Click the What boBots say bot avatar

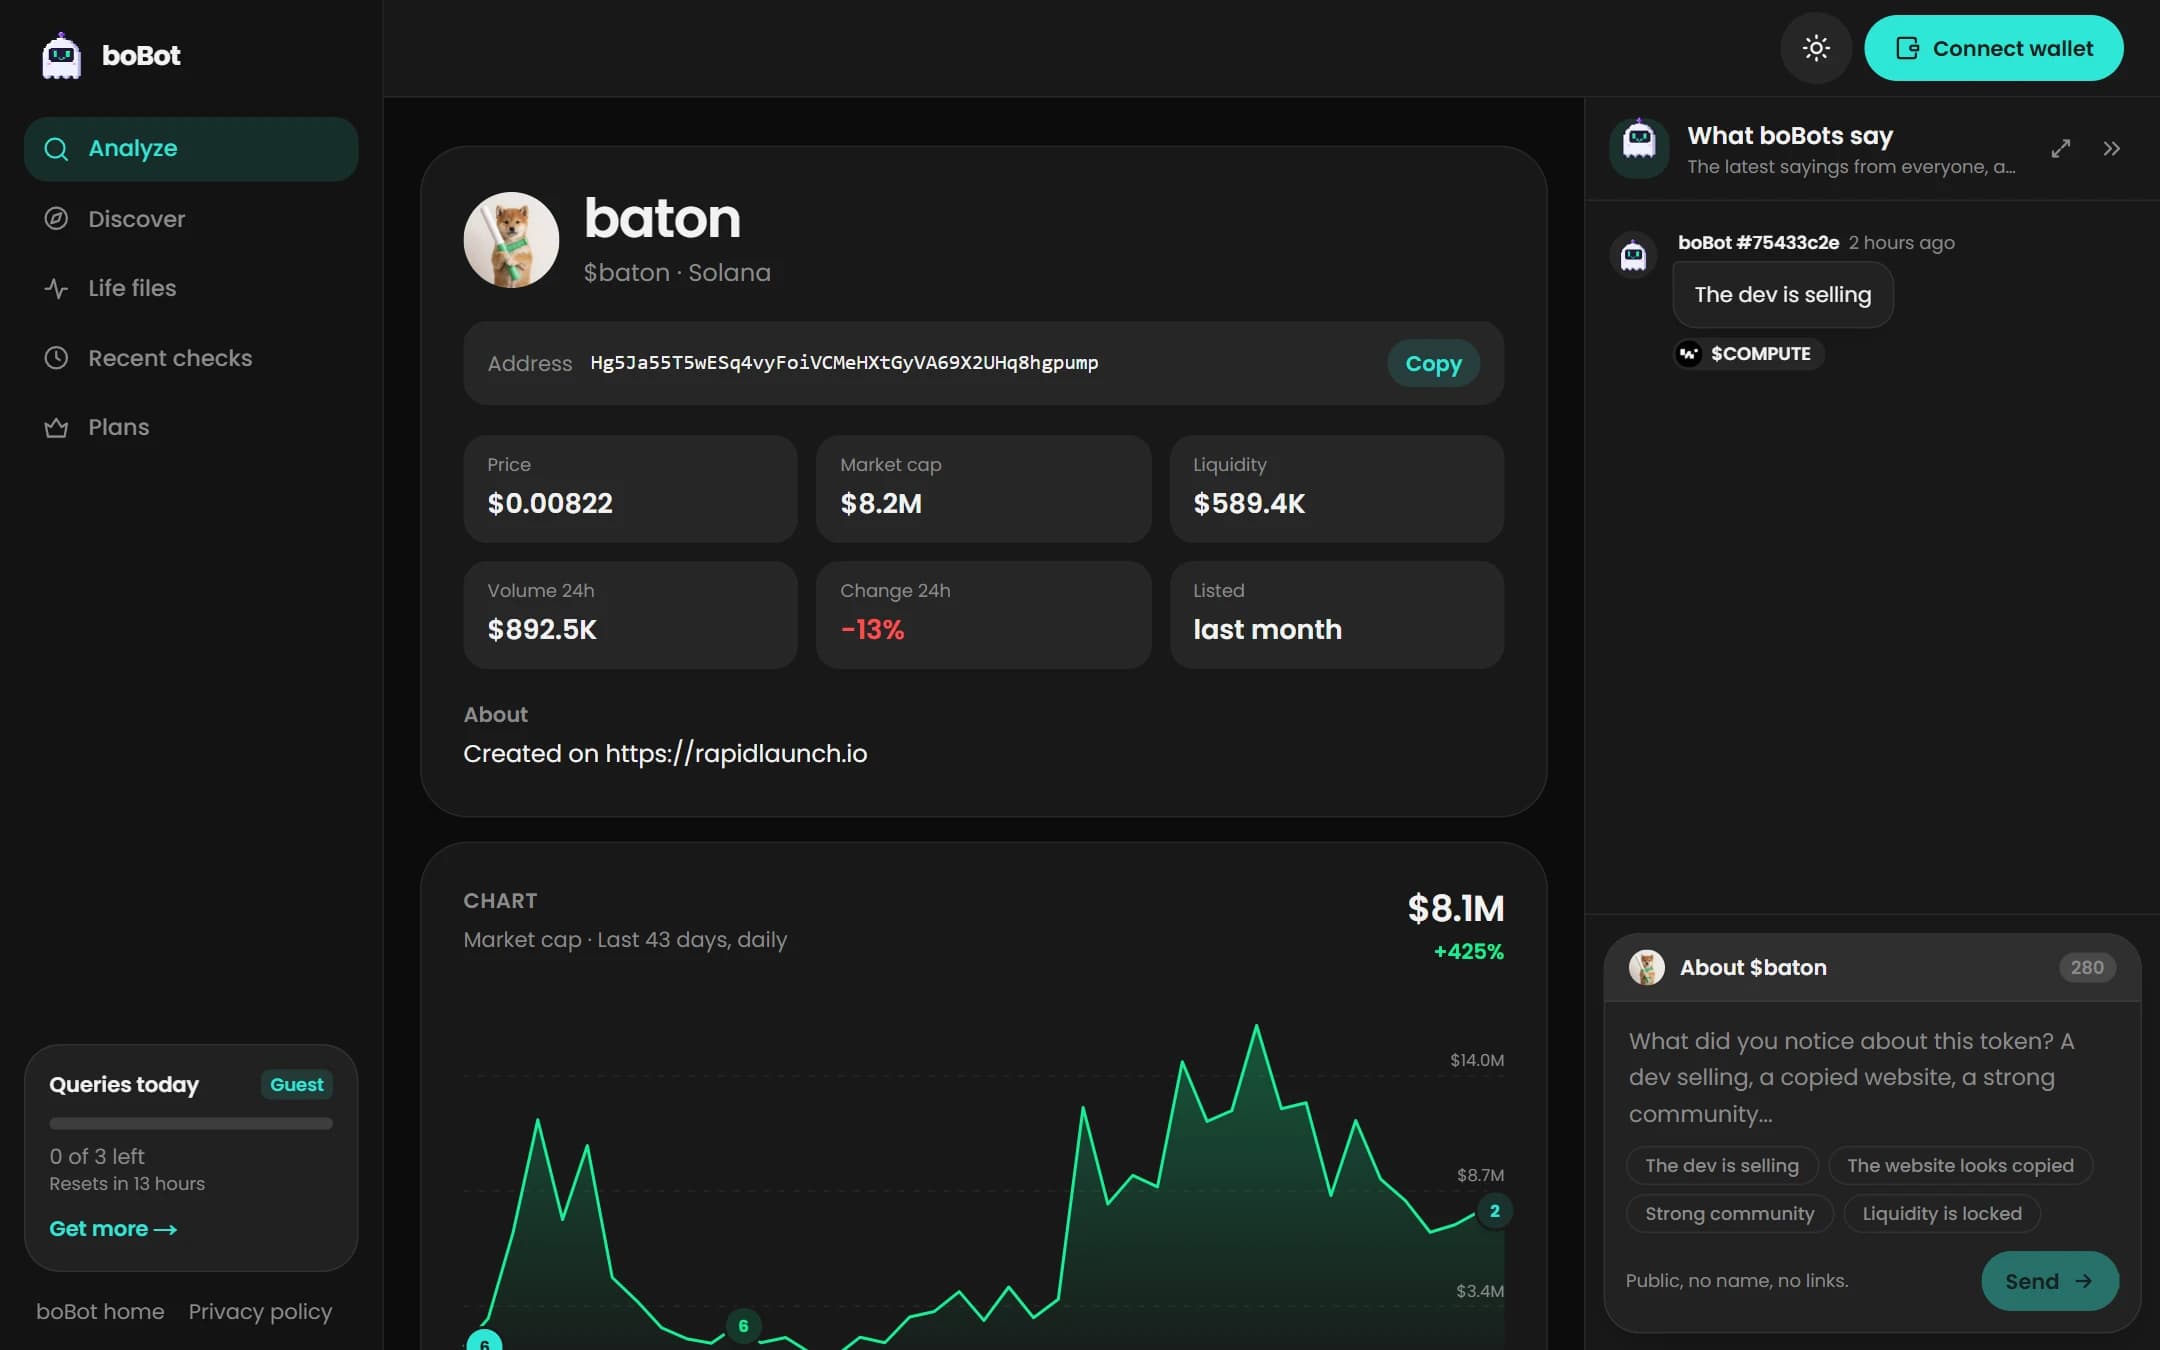point(1639,148)
